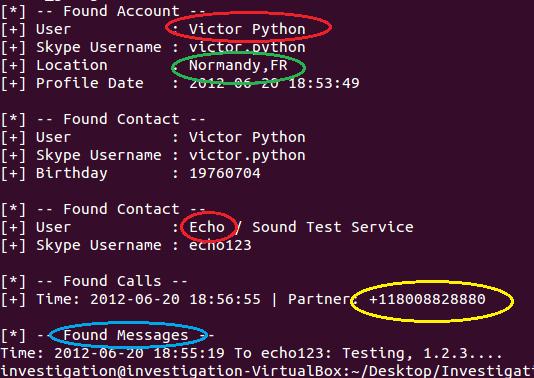Image resolution: width=534 pixels, height=378 pixels.
Task: Click the second Found Contact header
Action: coord(103,209)
